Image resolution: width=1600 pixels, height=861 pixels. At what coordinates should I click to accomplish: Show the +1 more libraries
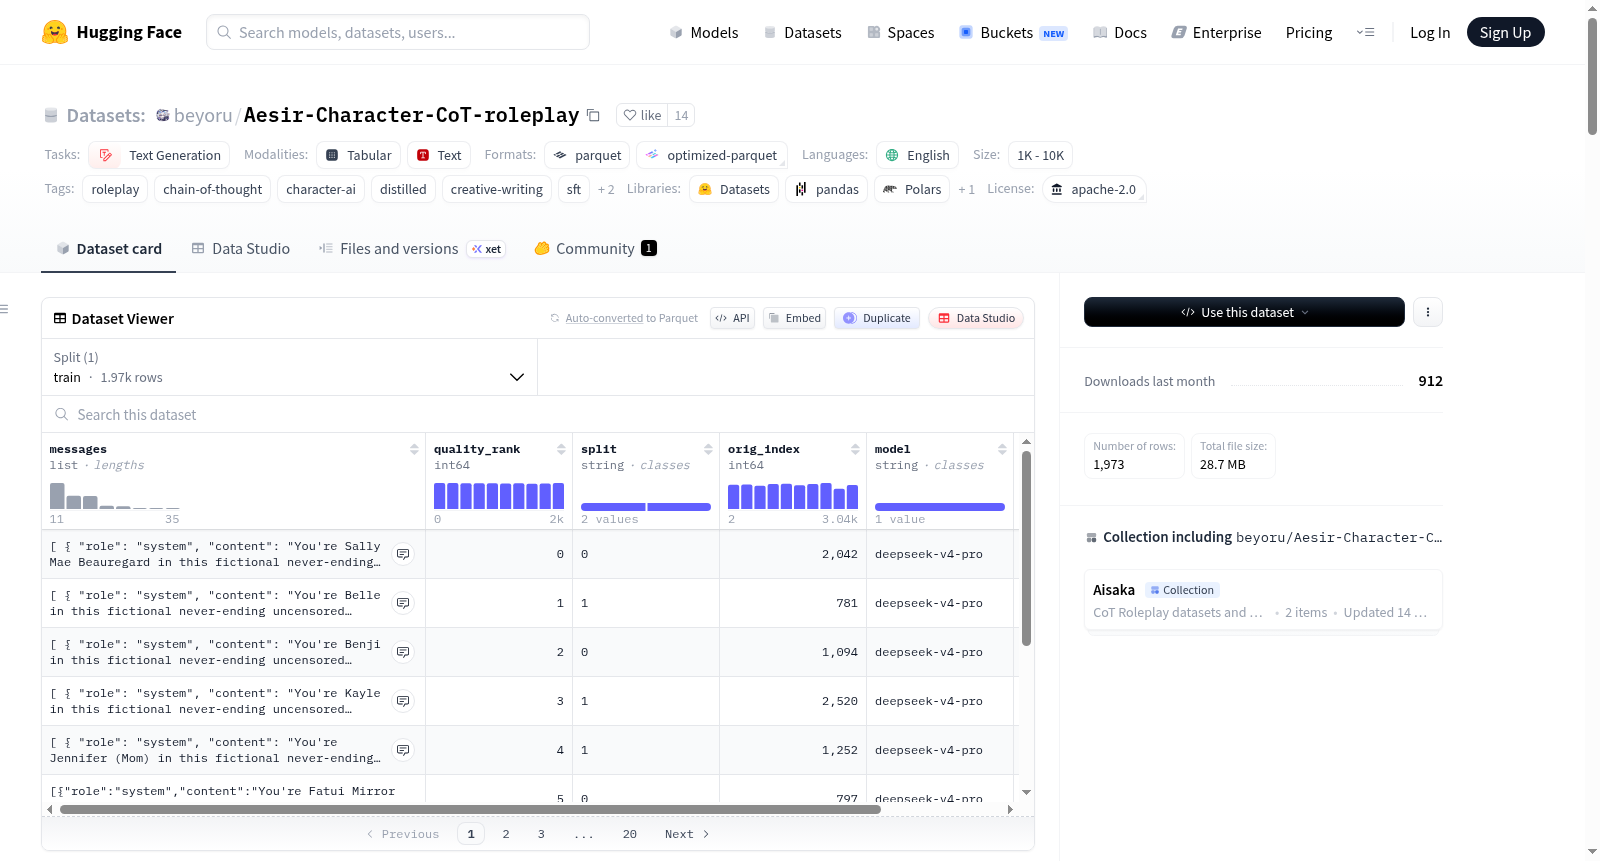(966, 189)
